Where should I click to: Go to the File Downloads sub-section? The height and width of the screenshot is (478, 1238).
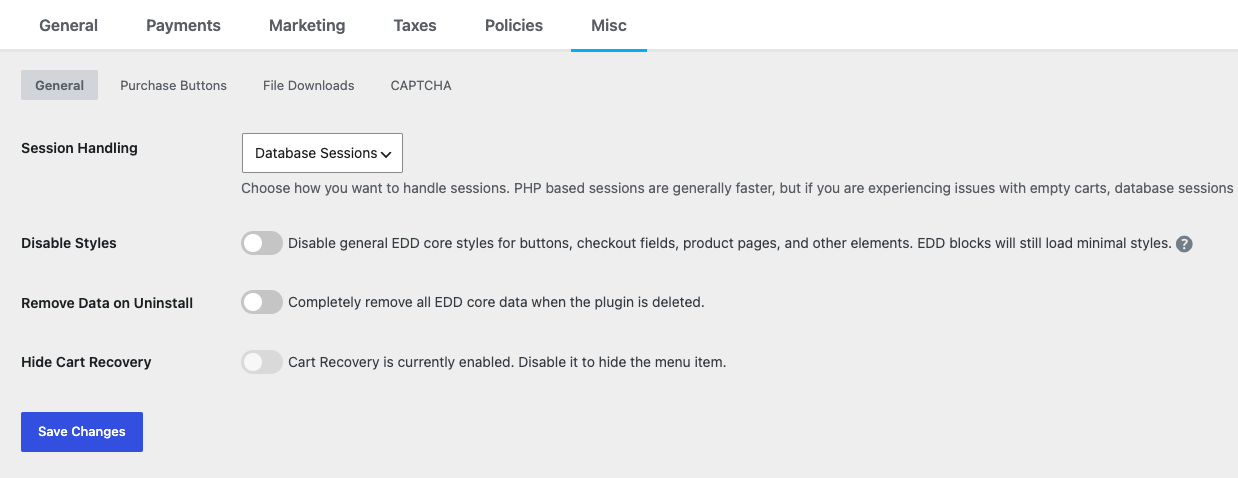click(x=309, y=85)
